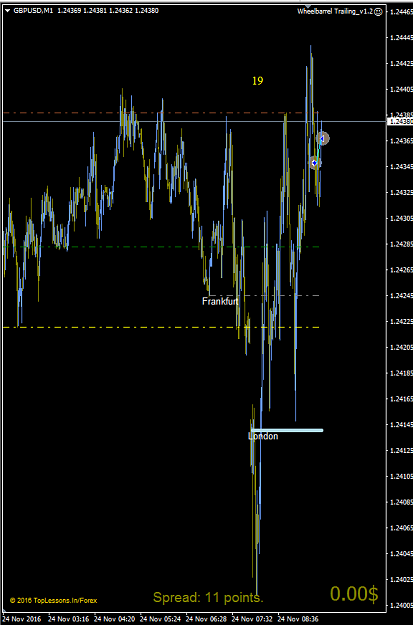Viewport: 413px width, 625px height.
Task: Select the thick light-blue London level line
Action: (287, 430)
